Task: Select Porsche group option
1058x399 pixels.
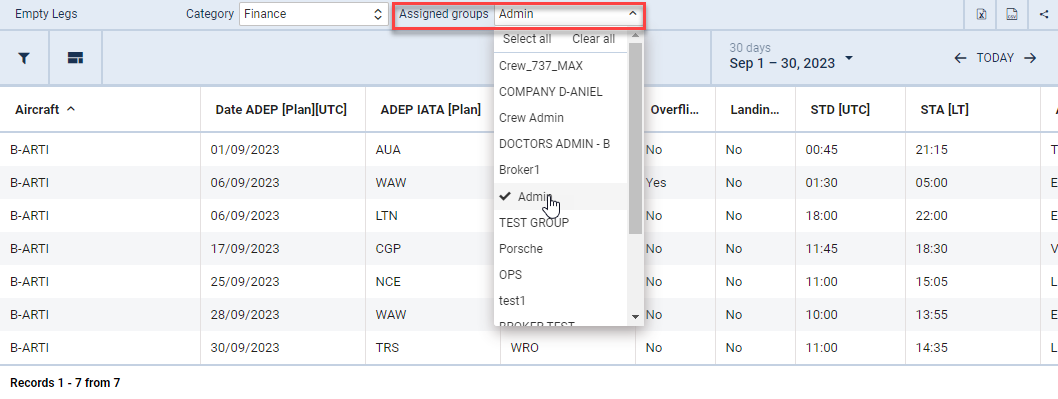Action: (561, 248)
